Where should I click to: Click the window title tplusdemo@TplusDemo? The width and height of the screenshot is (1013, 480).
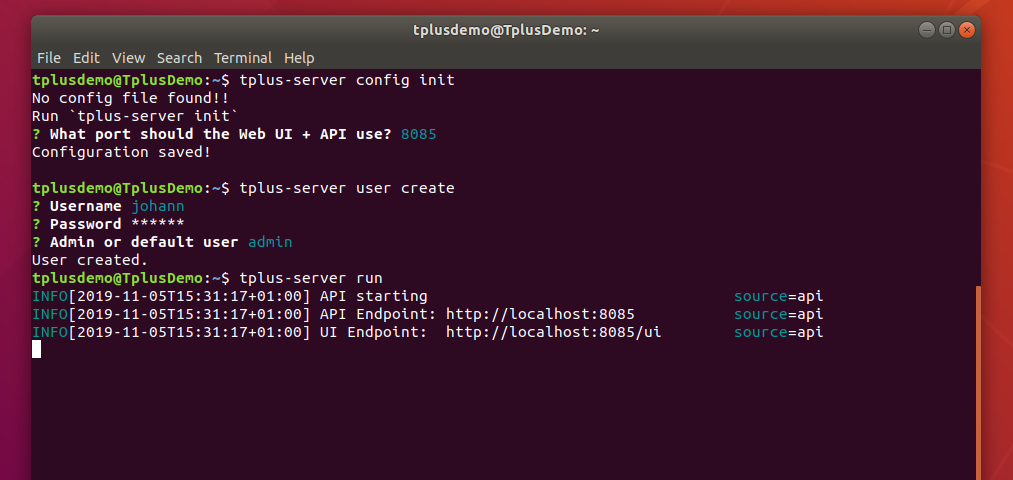tap(506, 30)
